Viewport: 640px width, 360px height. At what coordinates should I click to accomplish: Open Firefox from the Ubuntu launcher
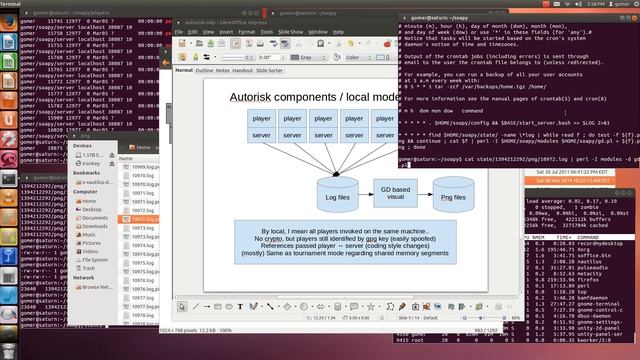coord(9,22)
